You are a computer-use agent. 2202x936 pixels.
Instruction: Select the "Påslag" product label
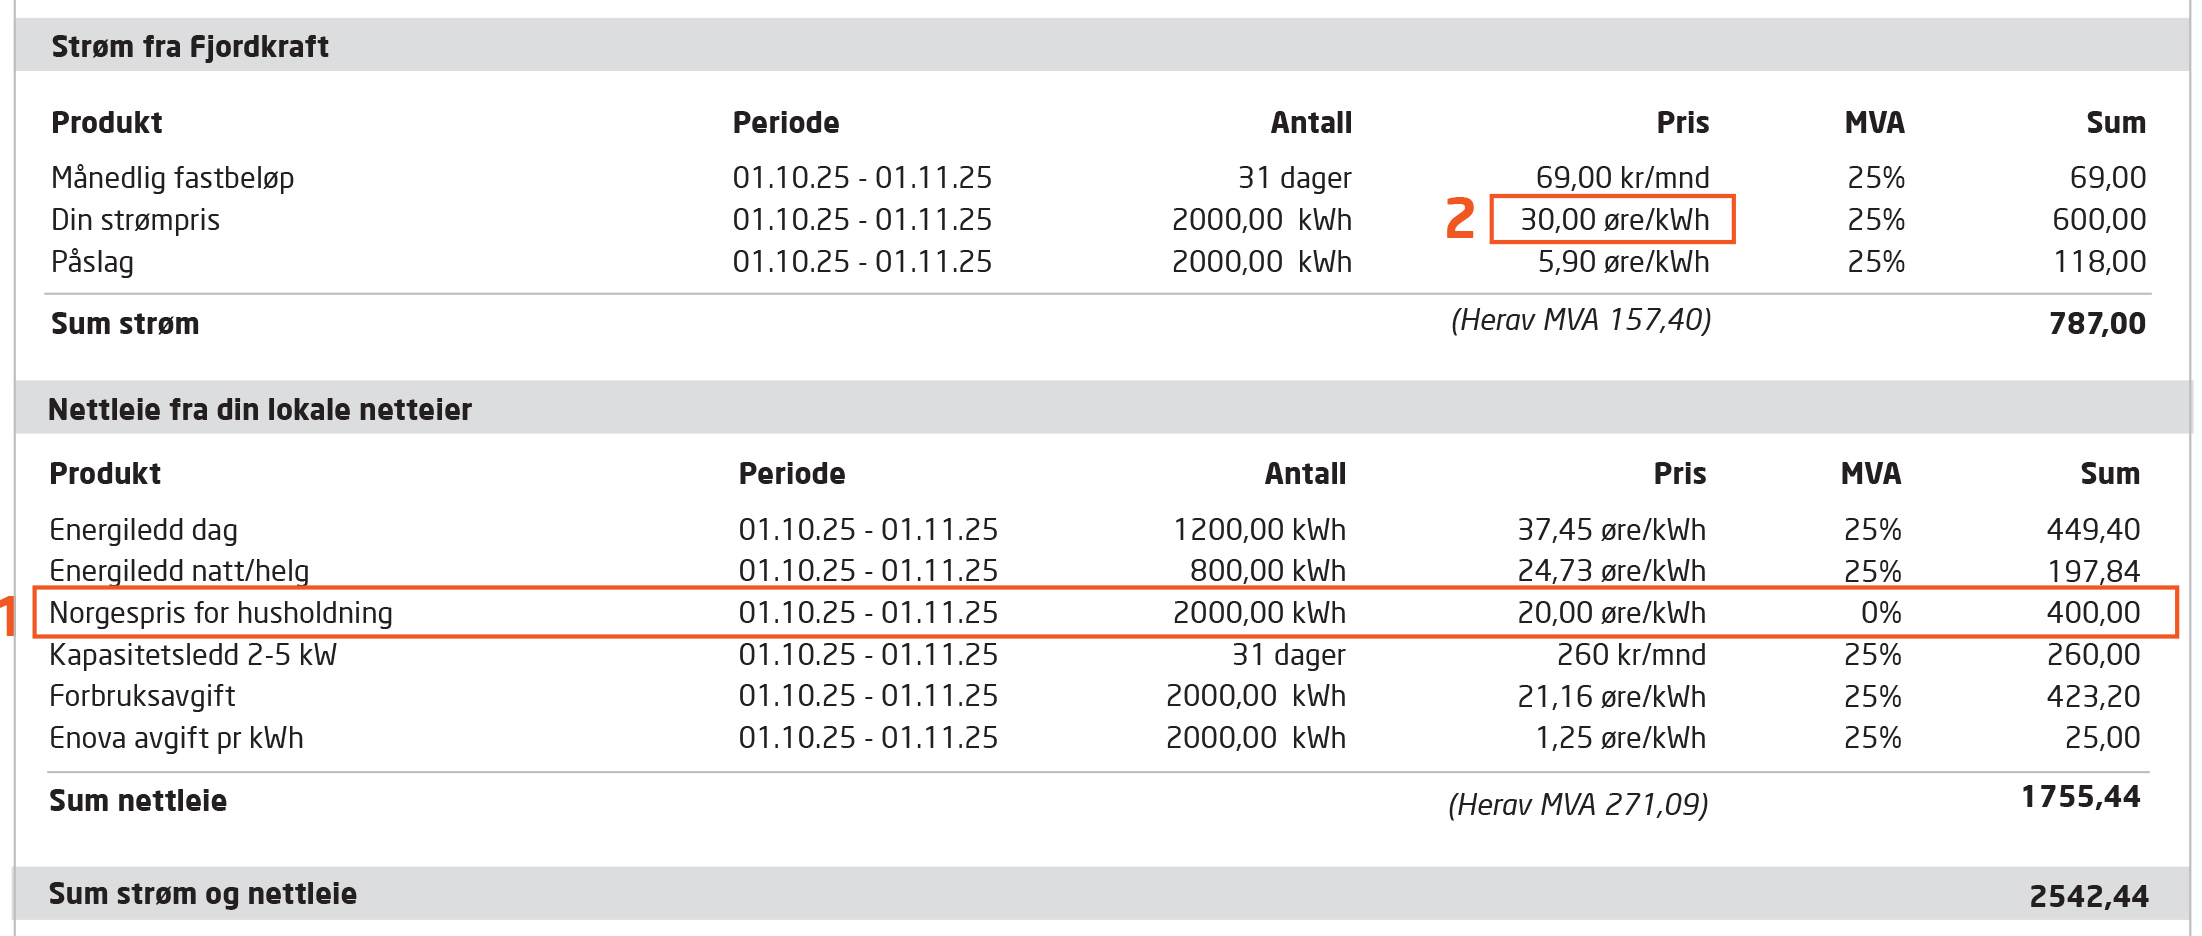point(92,262)
